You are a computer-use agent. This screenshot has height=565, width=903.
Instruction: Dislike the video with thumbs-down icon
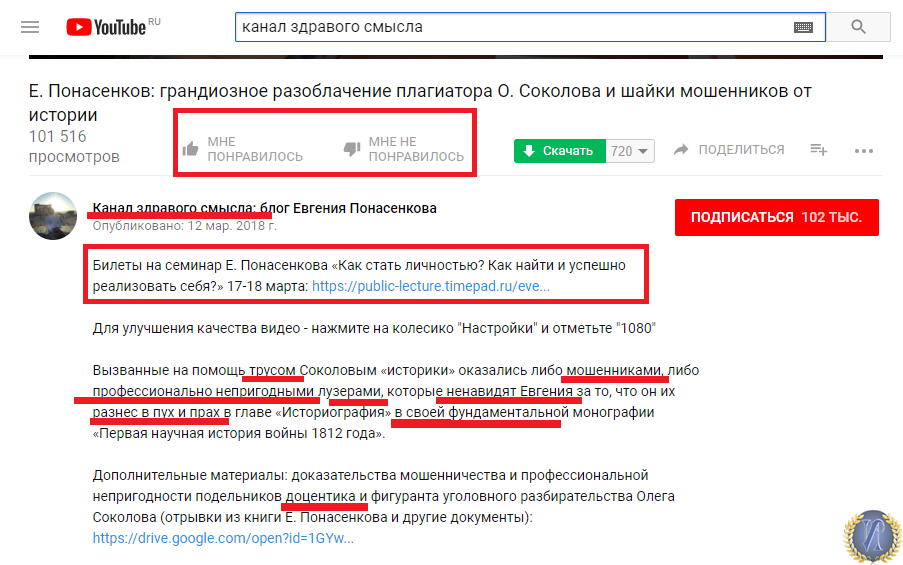point(351,149)
